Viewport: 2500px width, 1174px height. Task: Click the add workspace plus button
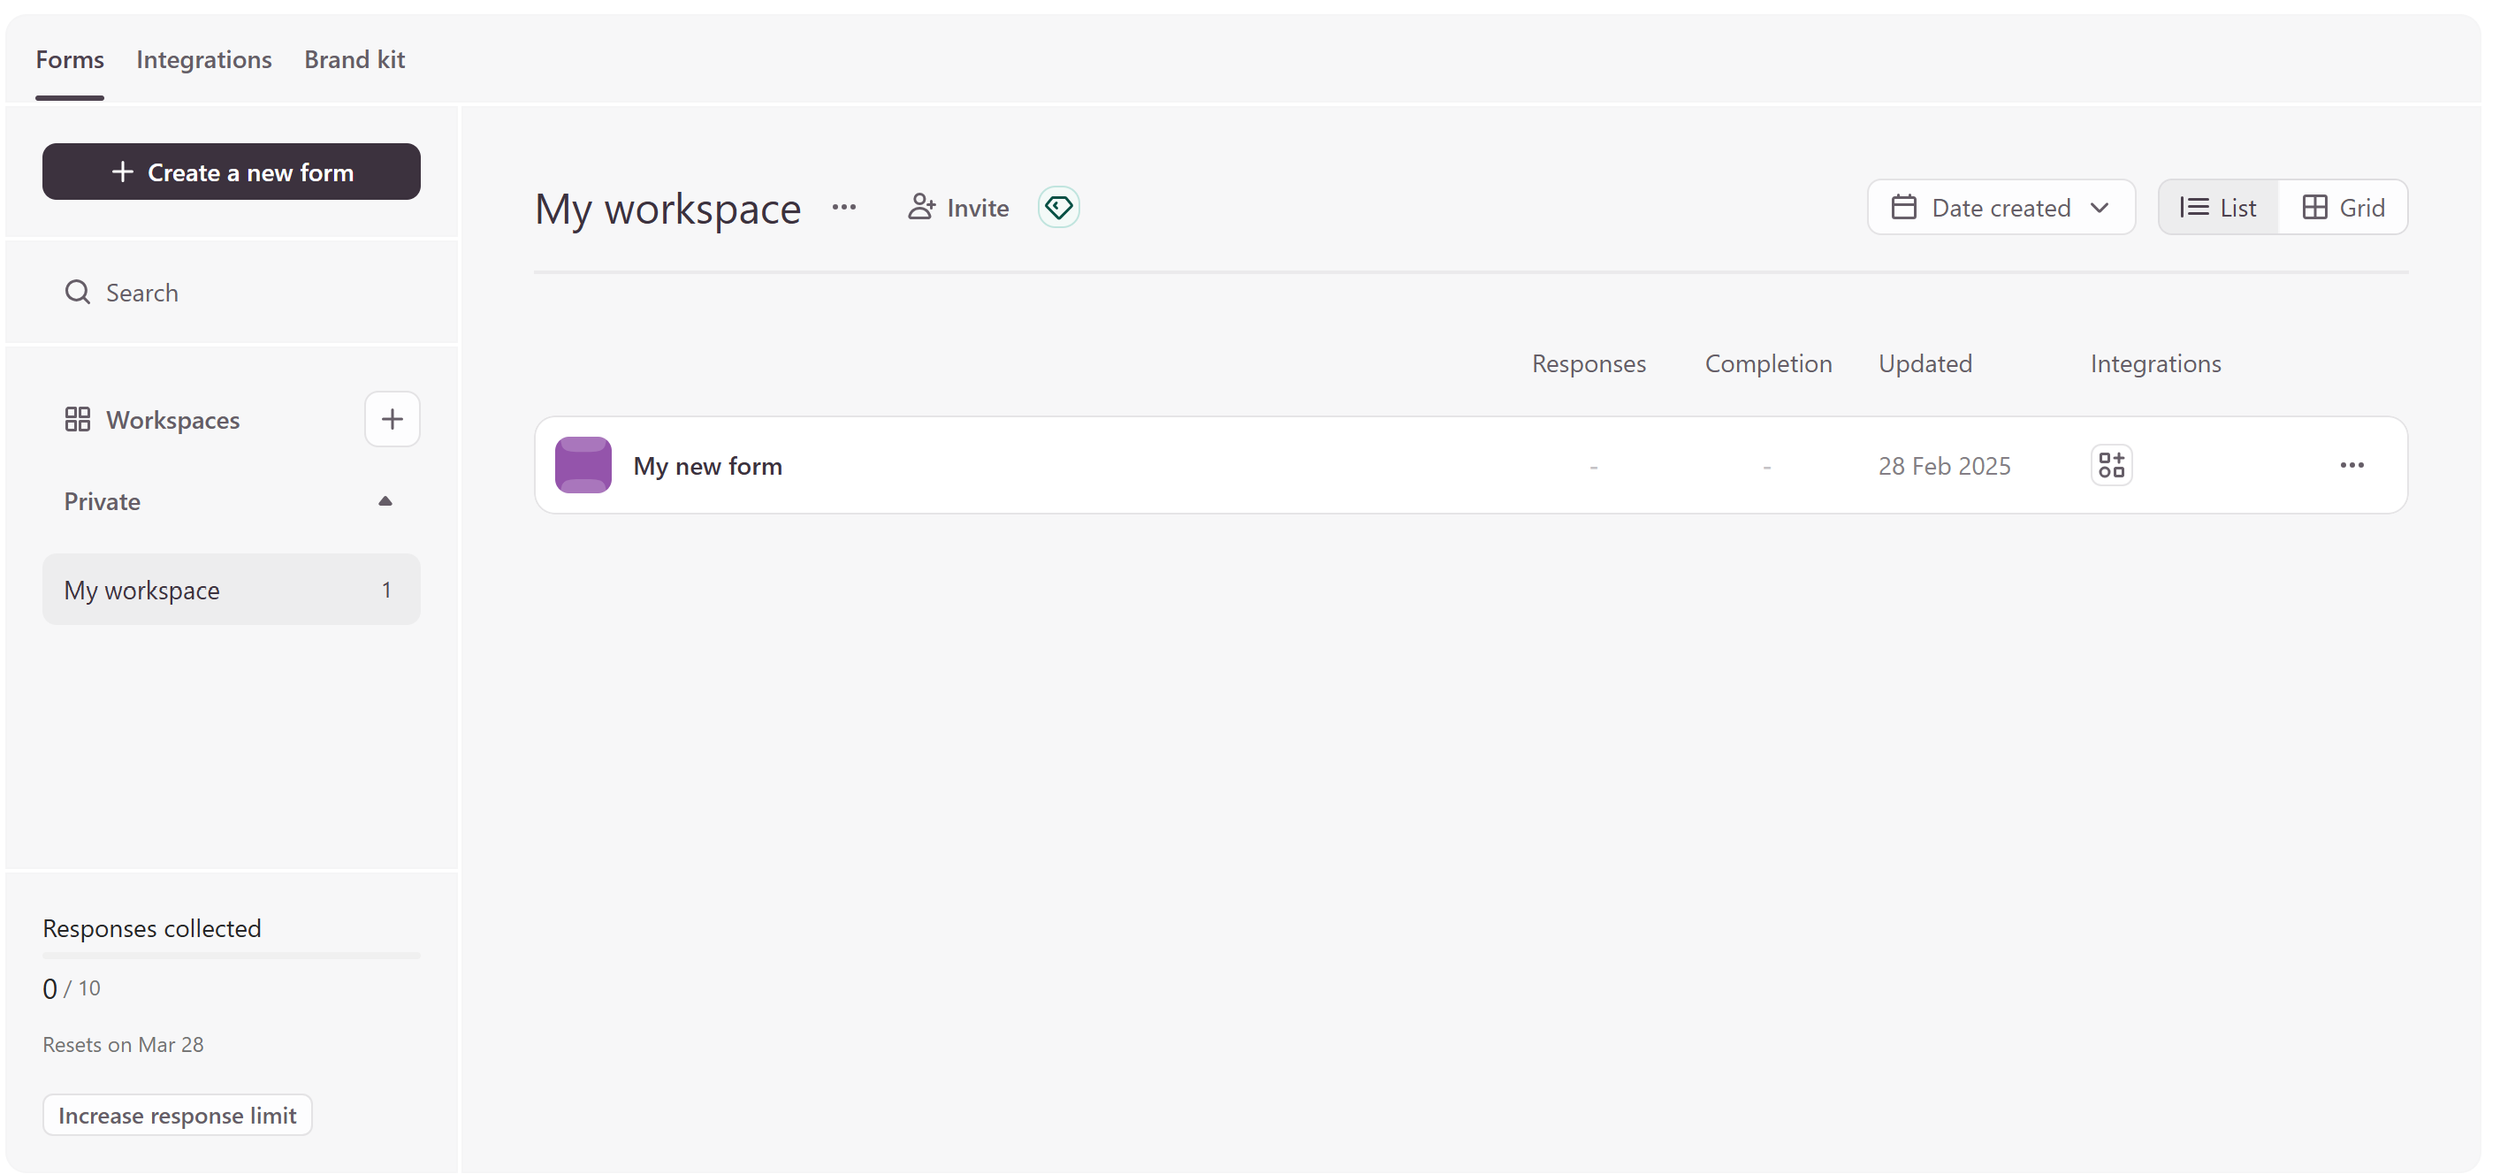click(392, 419)
